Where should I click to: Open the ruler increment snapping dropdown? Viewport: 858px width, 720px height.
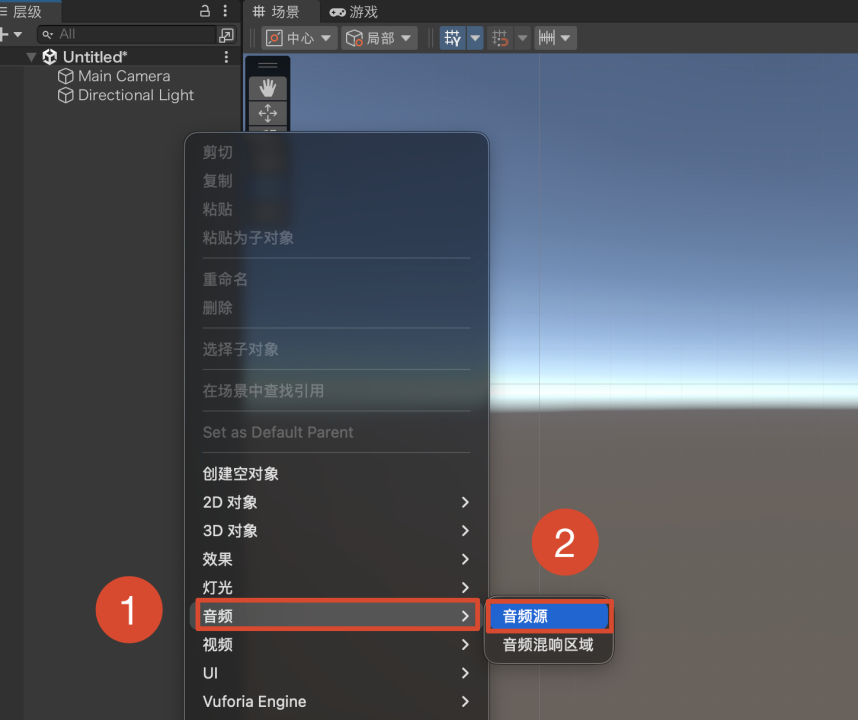pyautogui.click(x=555, y=38)
